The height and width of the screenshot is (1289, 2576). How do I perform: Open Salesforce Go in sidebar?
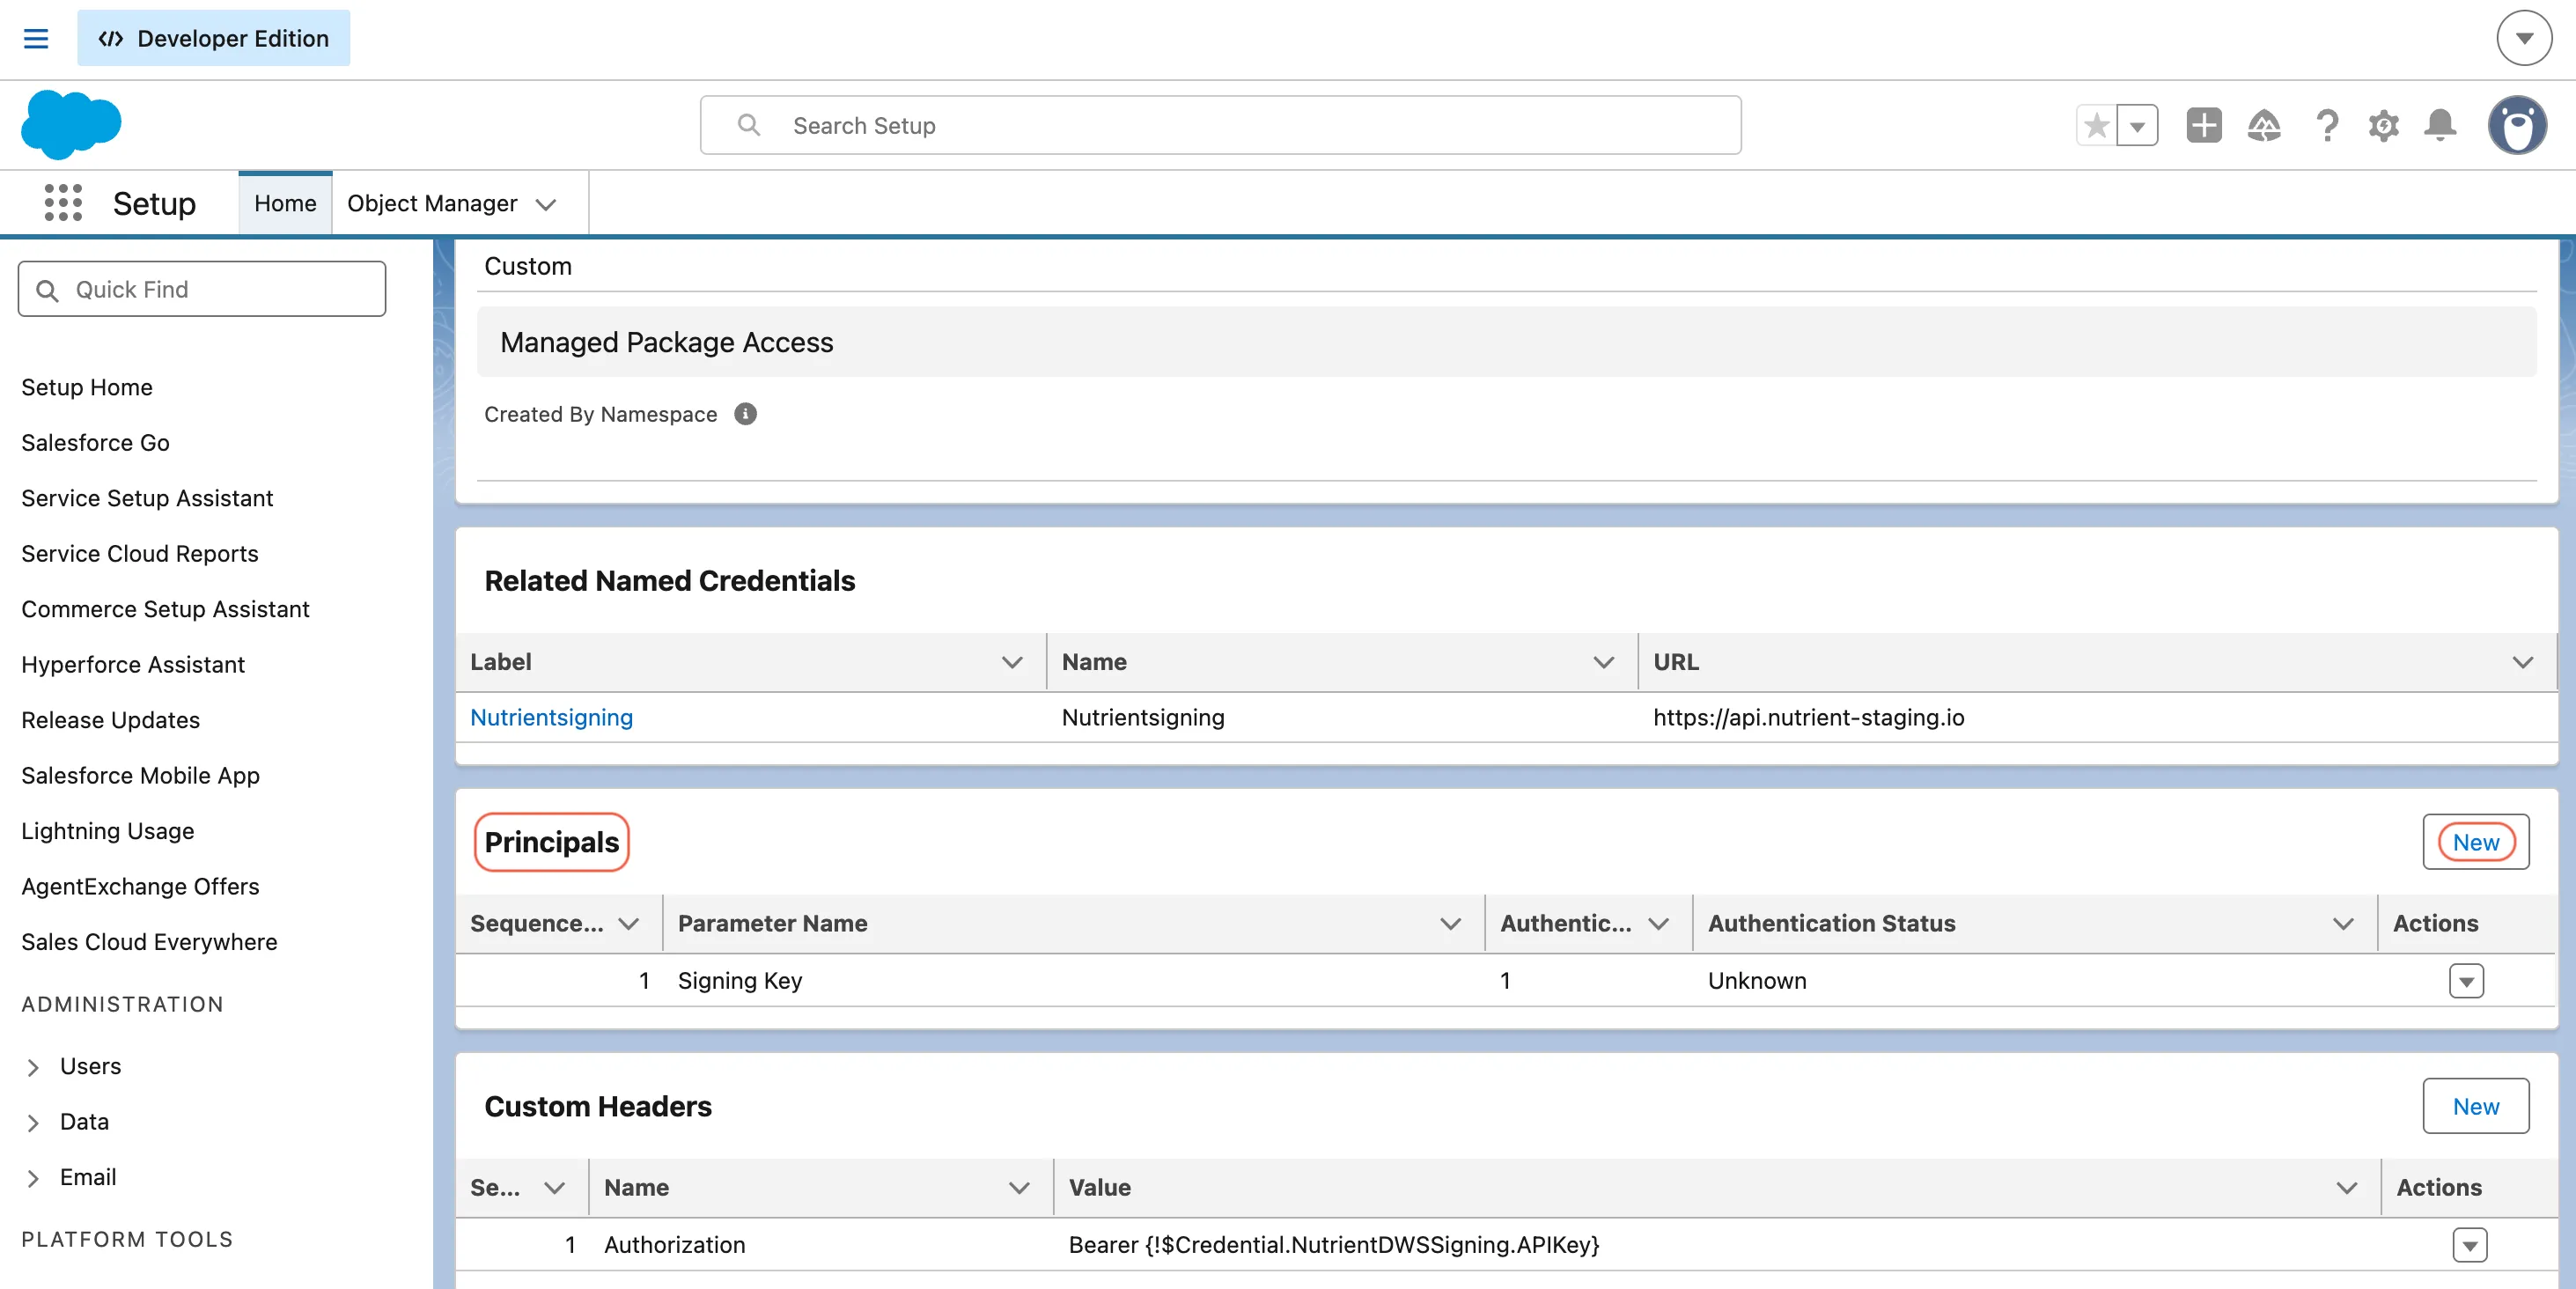[95, 442]
